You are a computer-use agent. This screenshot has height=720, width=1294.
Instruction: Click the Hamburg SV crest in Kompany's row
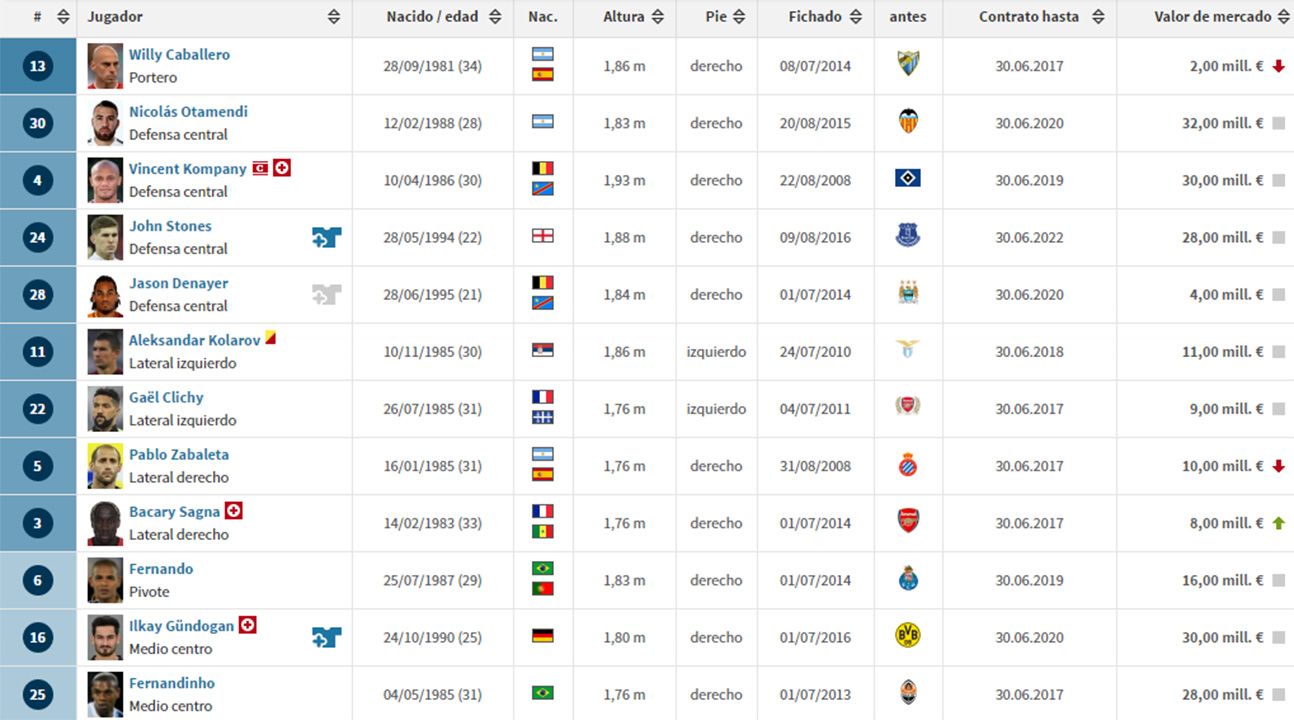pyautogui.click(x=908, y=179)
